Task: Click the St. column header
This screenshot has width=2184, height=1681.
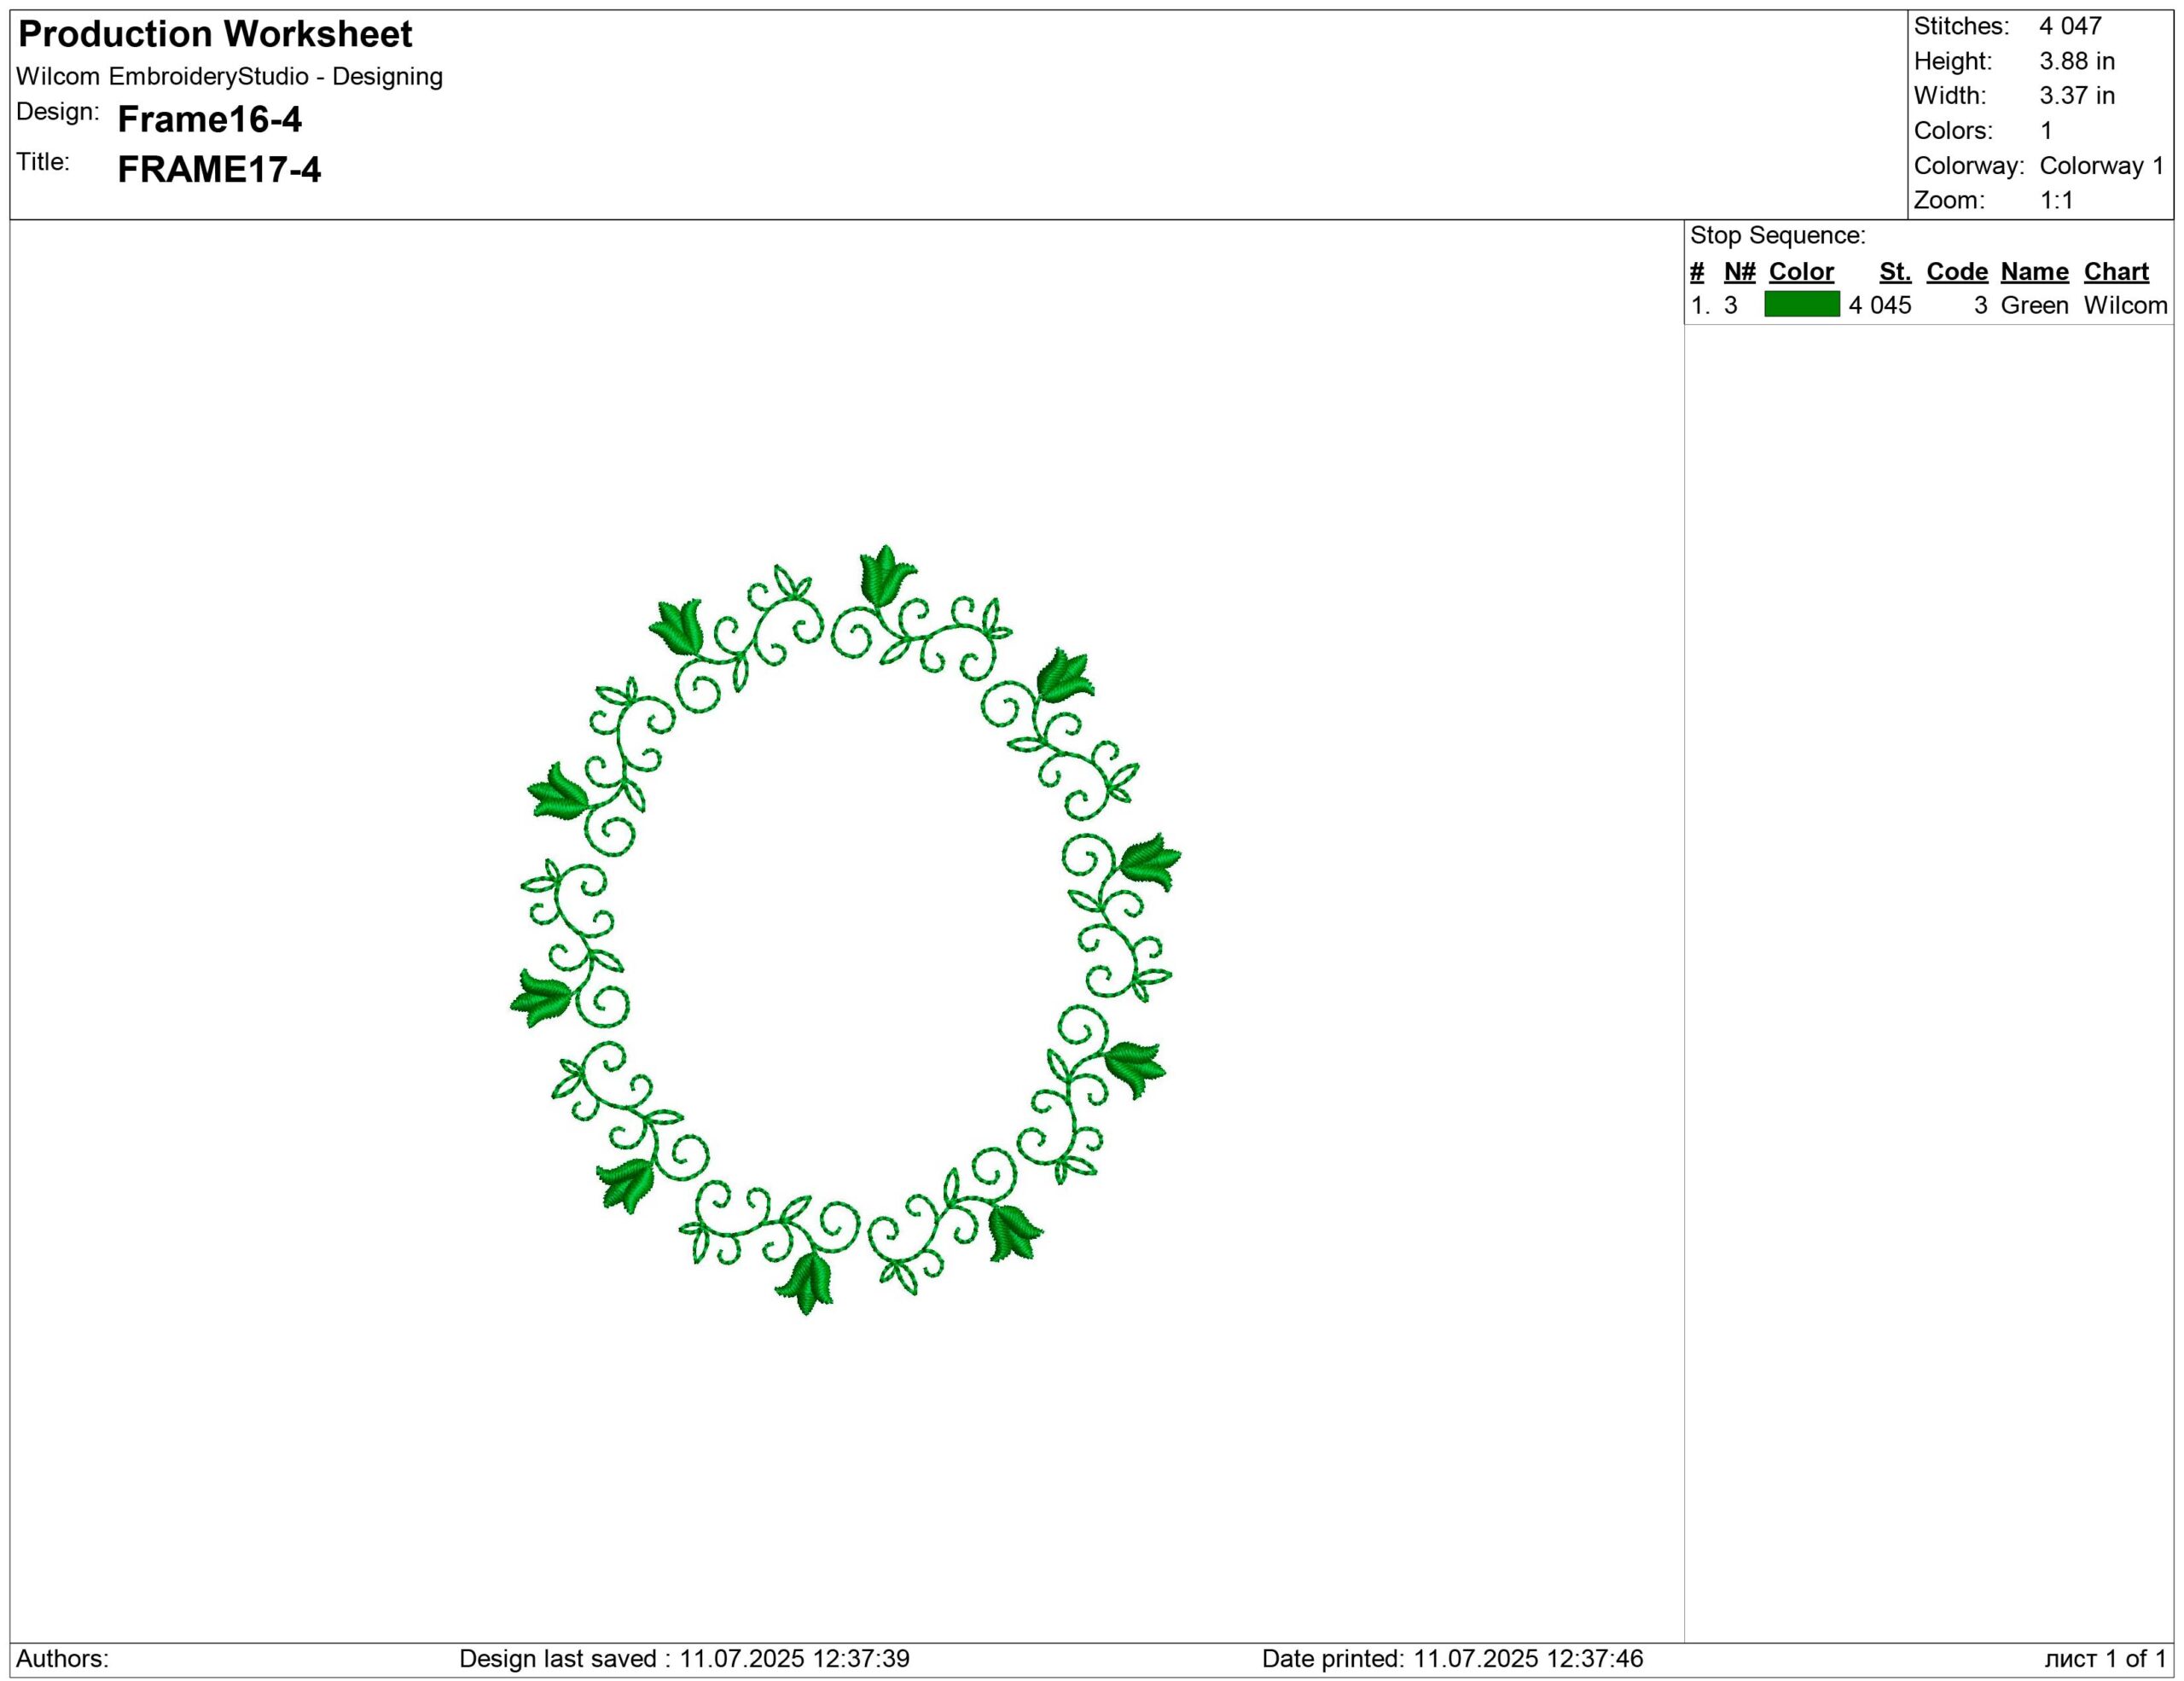Action: (x=1894, y=272)
